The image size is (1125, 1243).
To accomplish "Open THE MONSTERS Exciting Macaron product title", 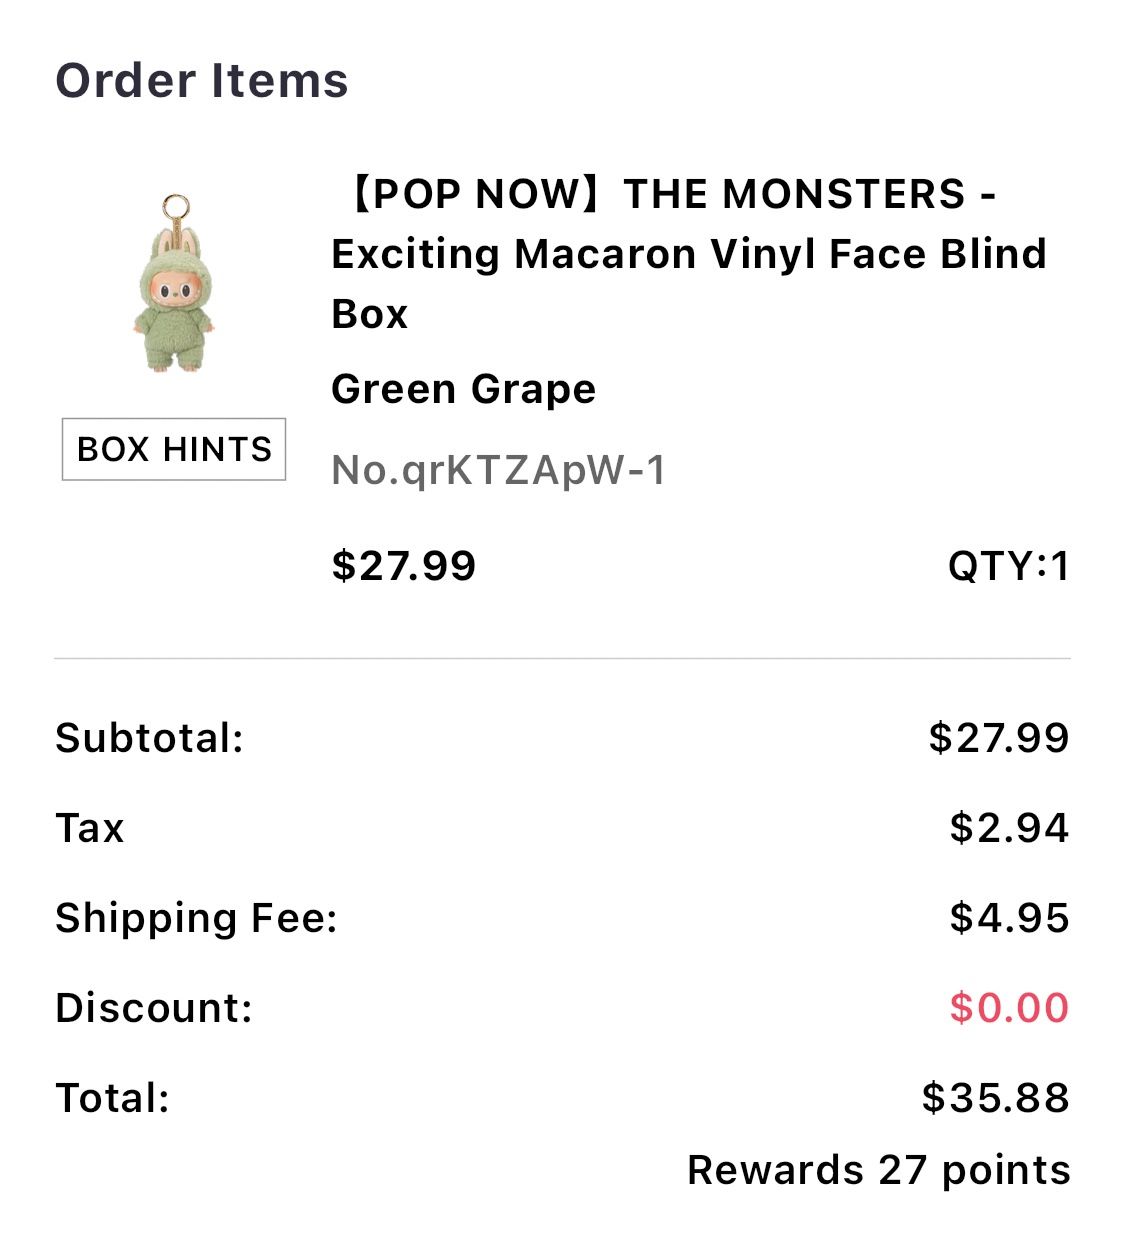I will click(x=688, y=253).
